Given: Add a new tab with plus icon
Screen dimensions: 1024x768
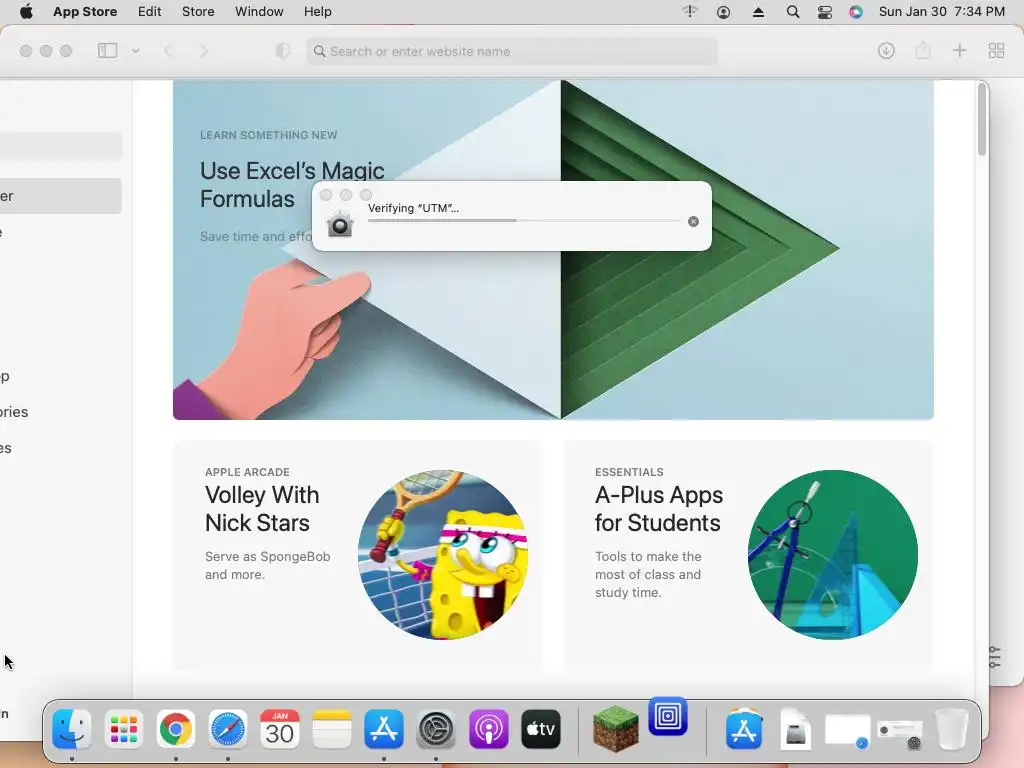Looking at the screenshot, I should (959, 51).
